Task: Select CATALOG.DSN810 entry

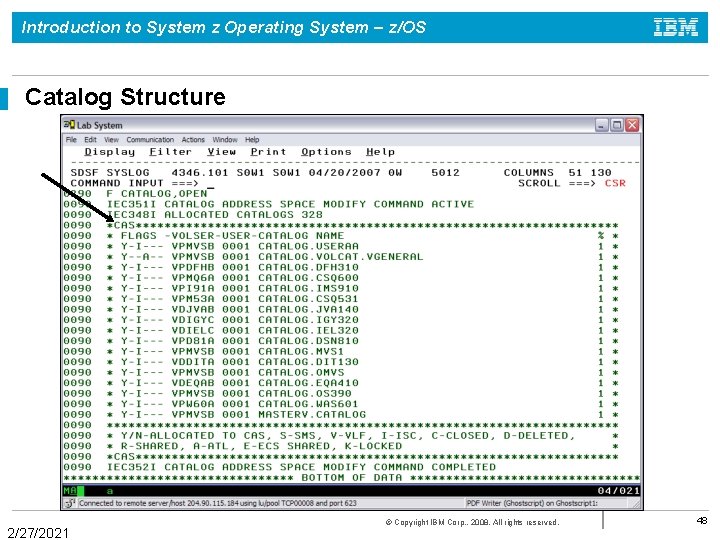Action: 308,341
